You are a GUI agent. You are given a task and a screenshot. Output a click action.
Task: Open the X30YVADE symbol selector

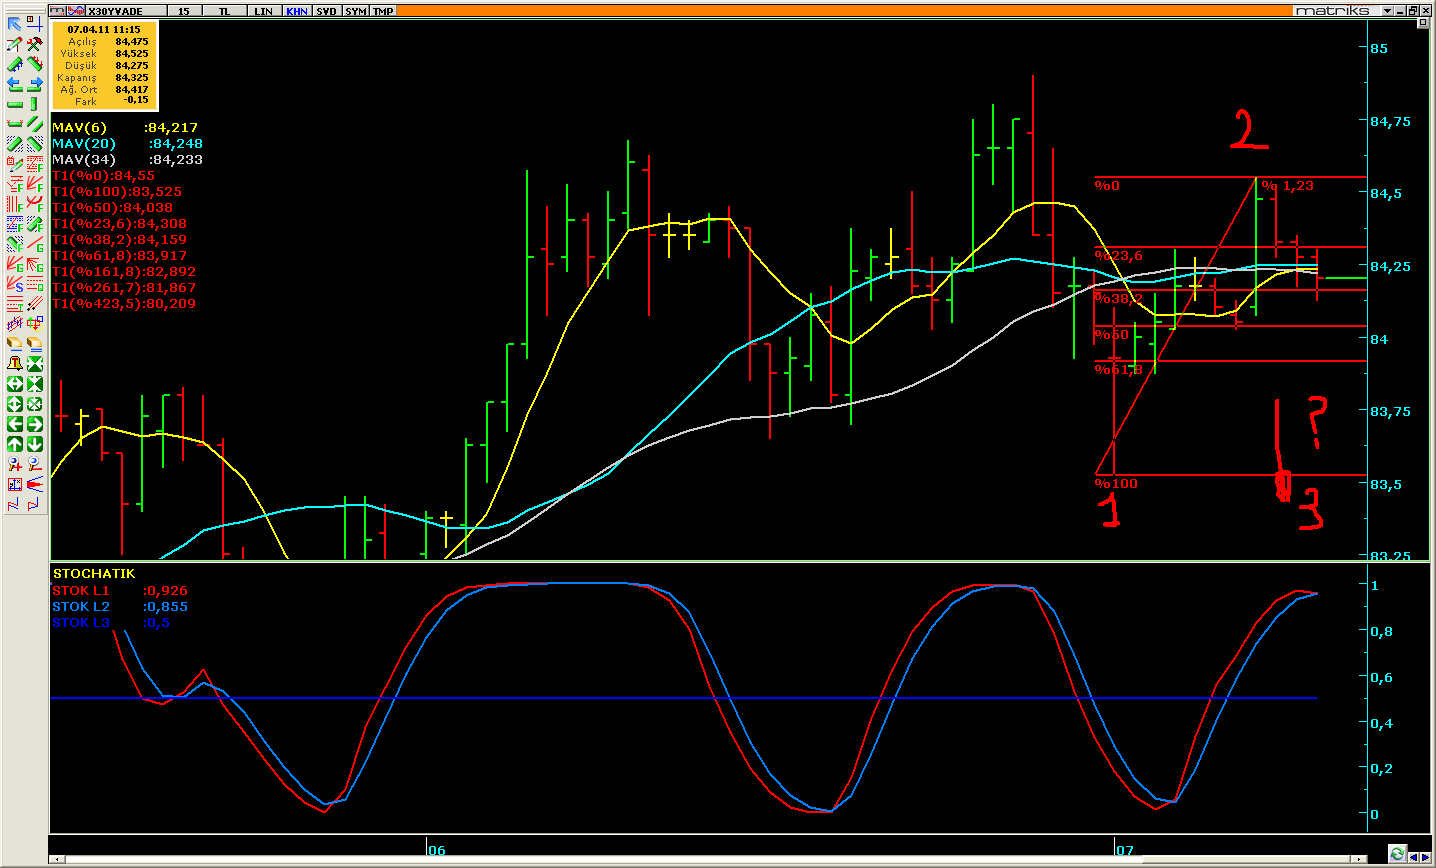coord(115,11)
